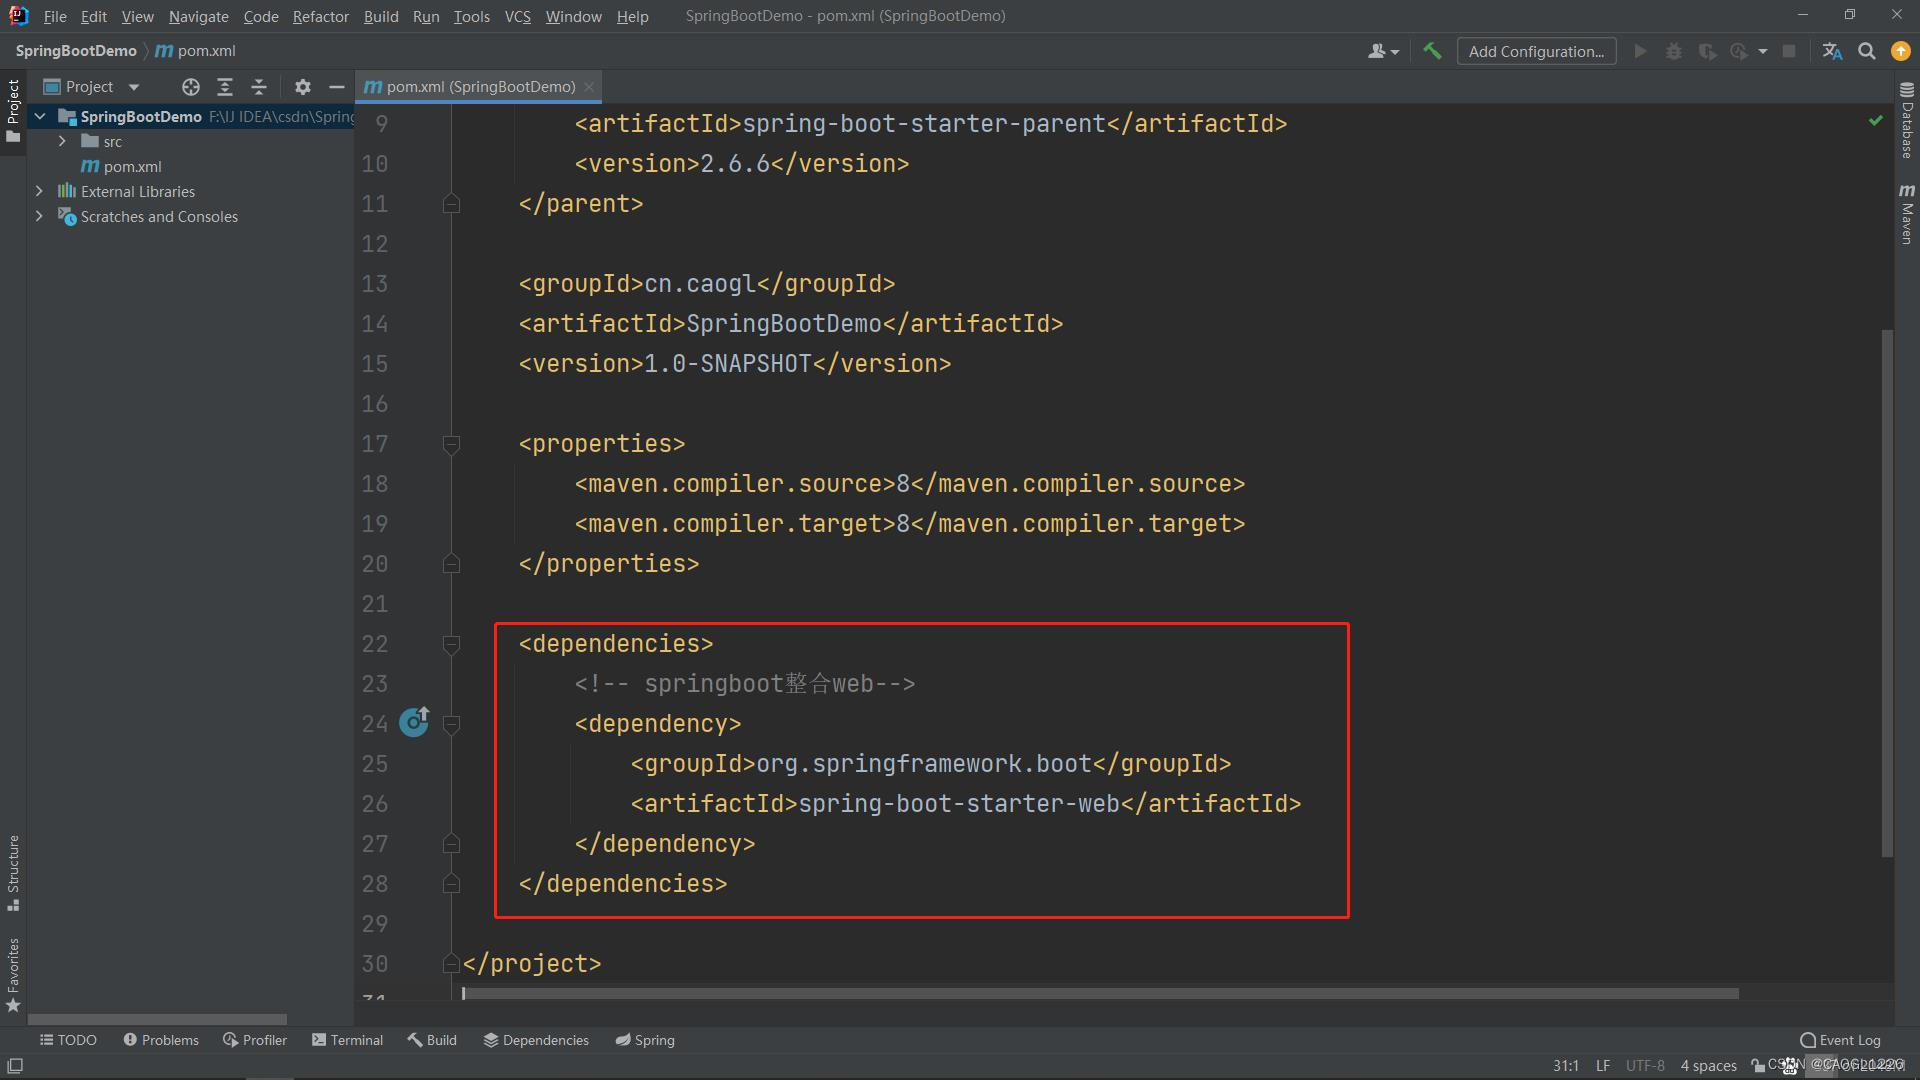Click the Build Project hammer icon
Viewport: 1920px width, 1080px height.
tap(1432, 51)
